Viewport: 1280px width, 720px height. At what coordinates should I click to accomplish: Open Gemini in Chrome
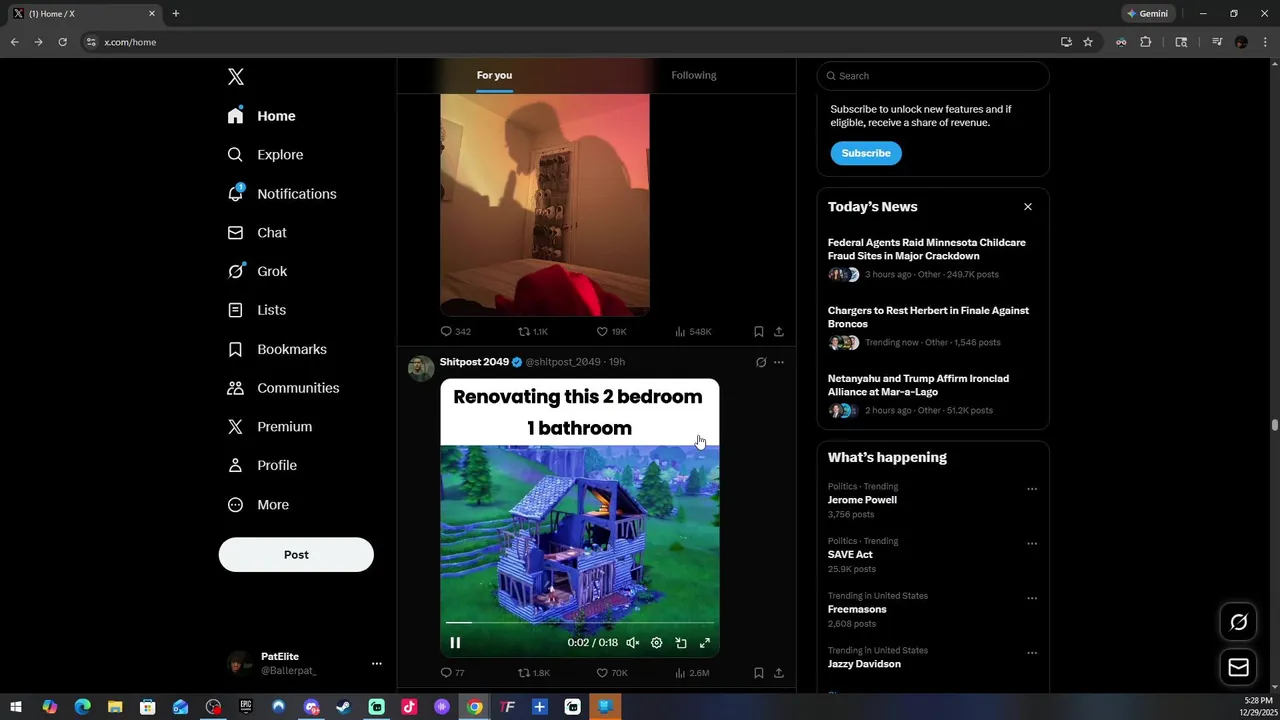tap(1148, 14)
